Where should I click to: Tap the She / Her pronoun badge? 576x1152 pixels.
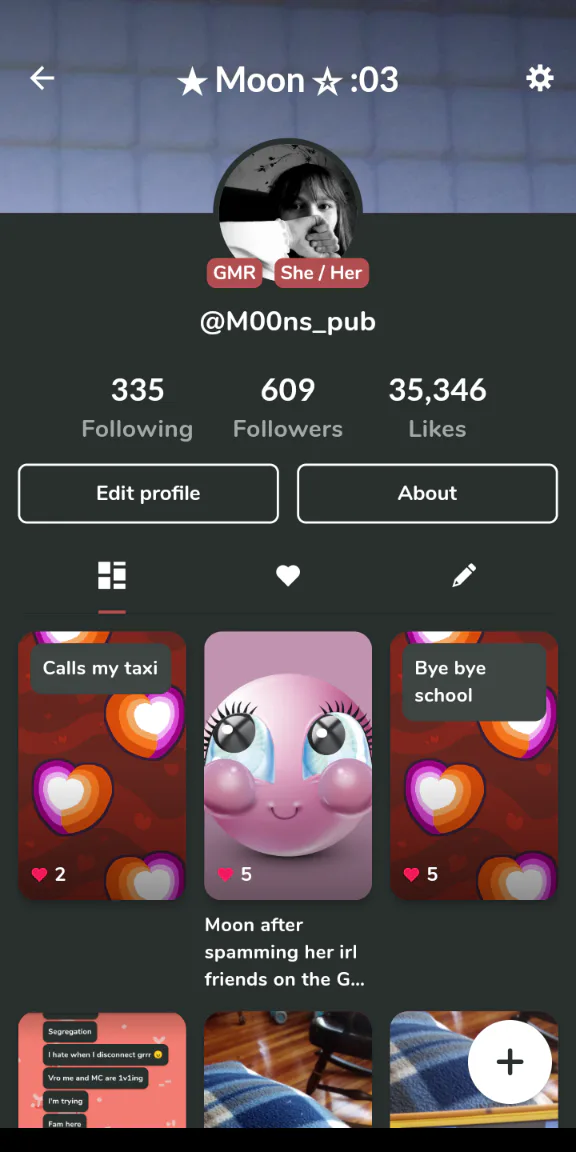tap(321, 273)
